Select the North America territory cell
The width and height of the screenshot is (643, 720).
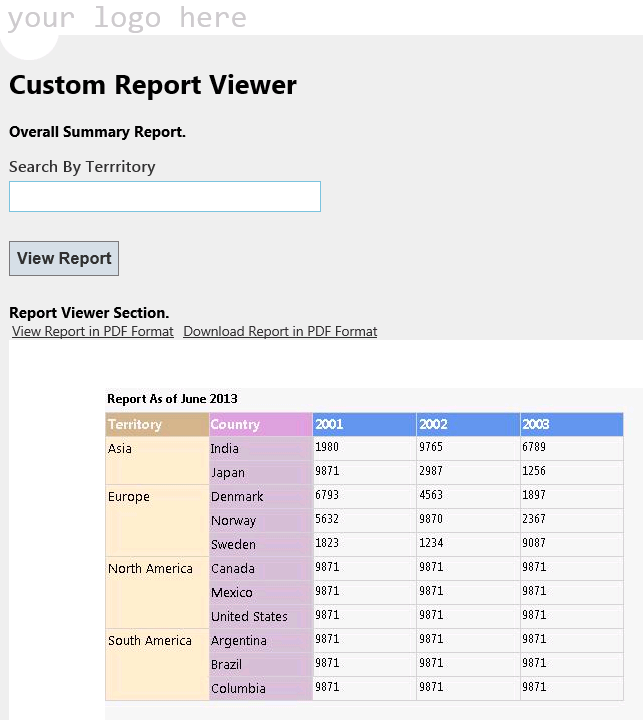pos(157,592)
